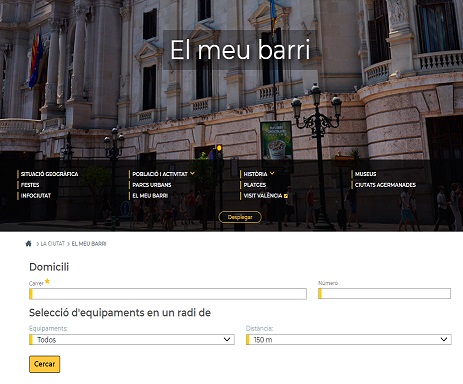Click the Cercar button
The width and height of the screenshot is (463, 384).
tap(44, 364)
